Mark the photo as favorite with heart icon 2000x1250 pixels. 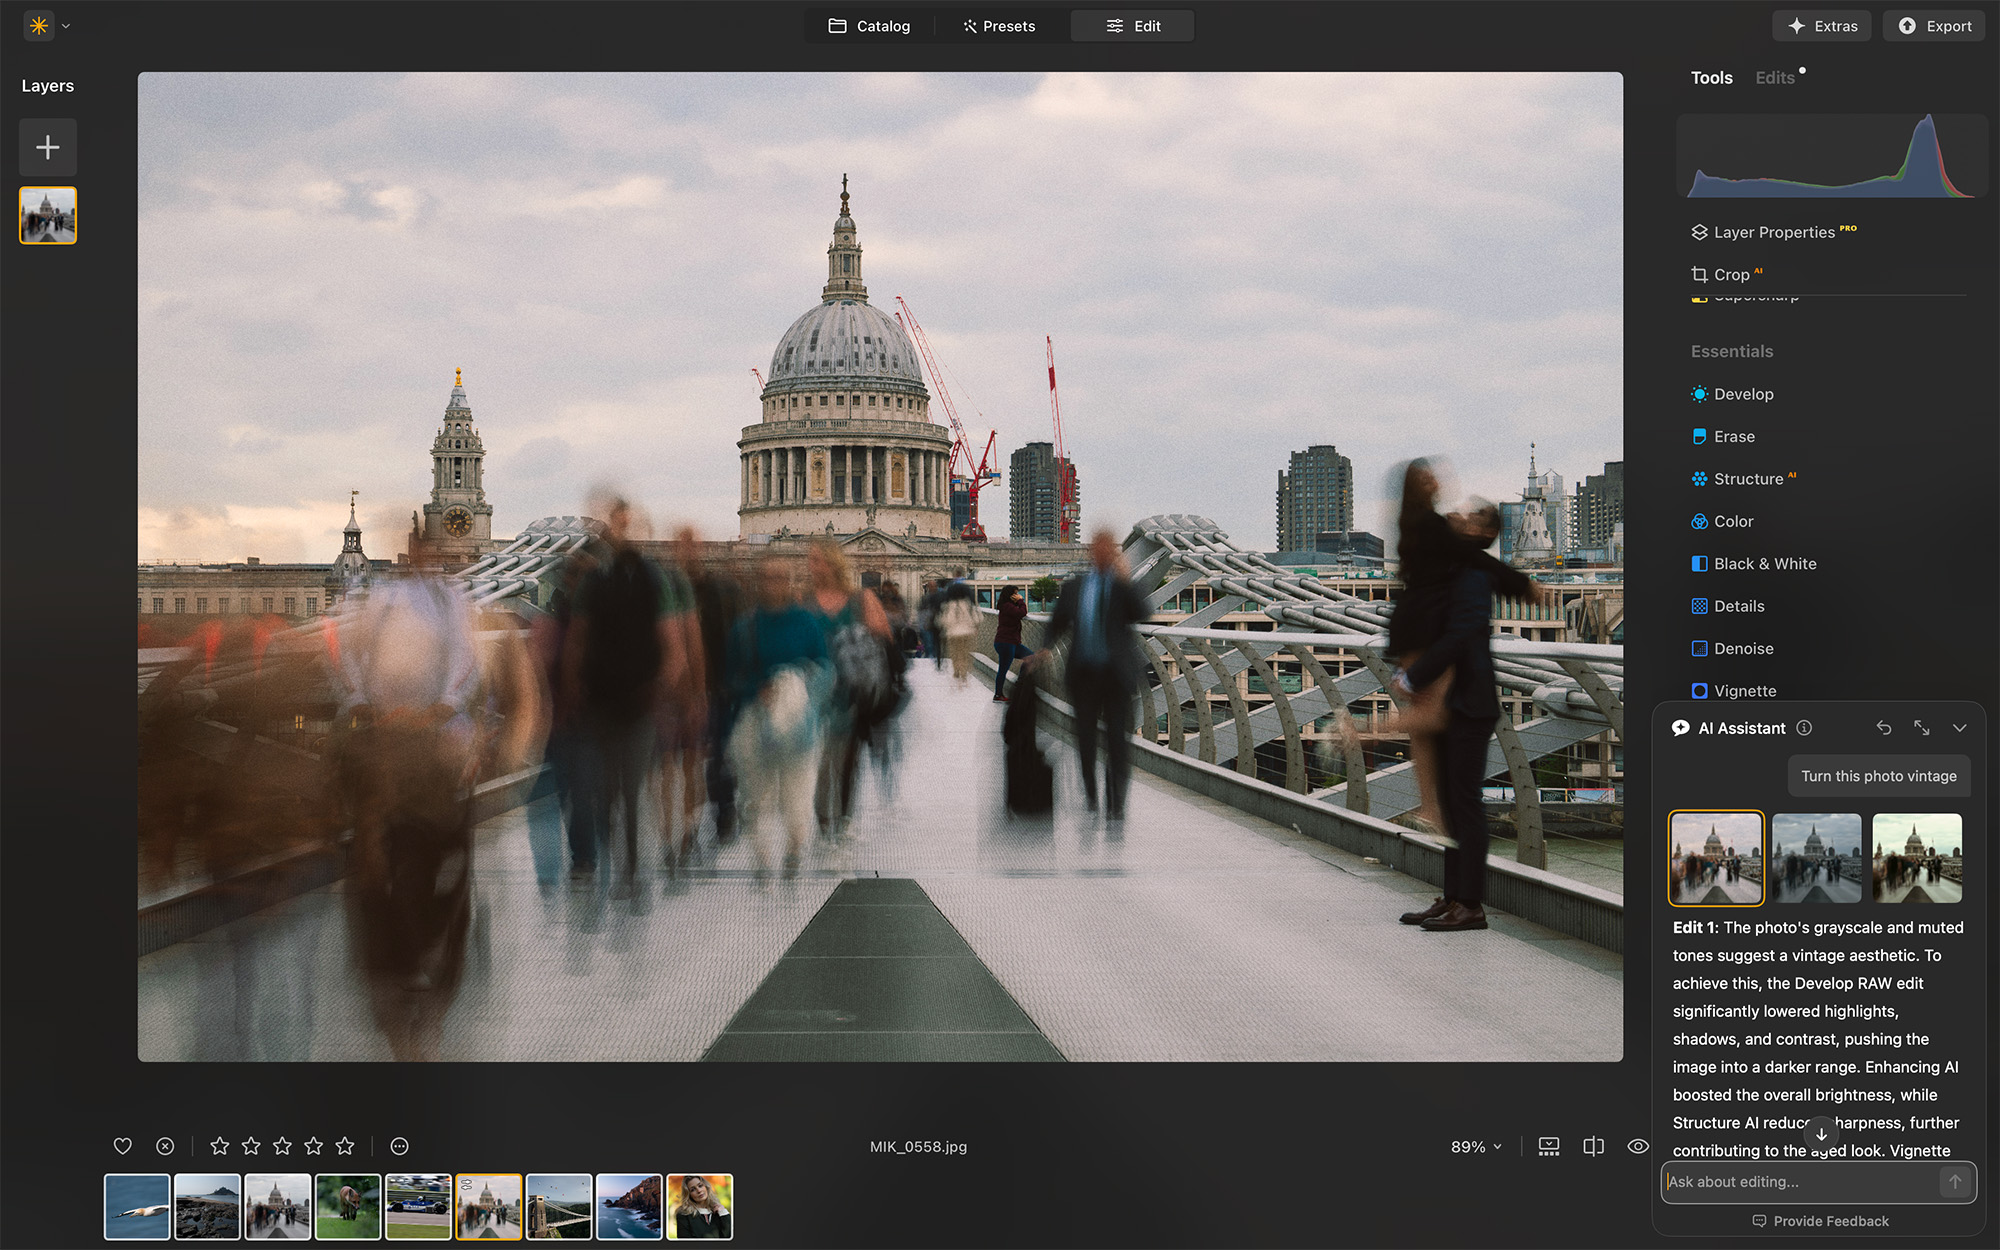pos(122,1146)
